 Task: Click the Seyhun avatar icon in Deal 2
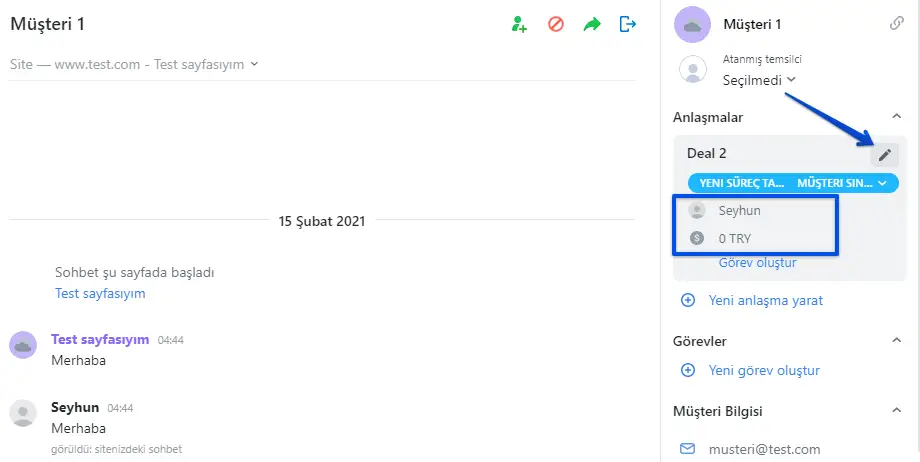pos(696,210)
